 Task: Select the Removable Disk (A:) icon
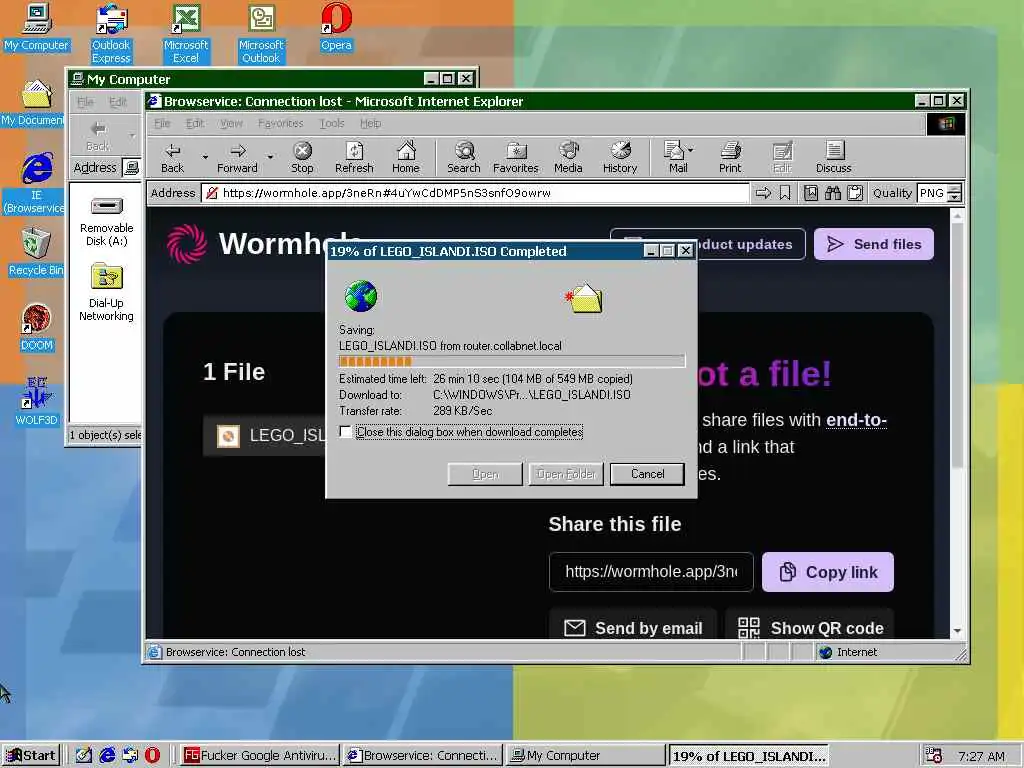click(106, 221)
